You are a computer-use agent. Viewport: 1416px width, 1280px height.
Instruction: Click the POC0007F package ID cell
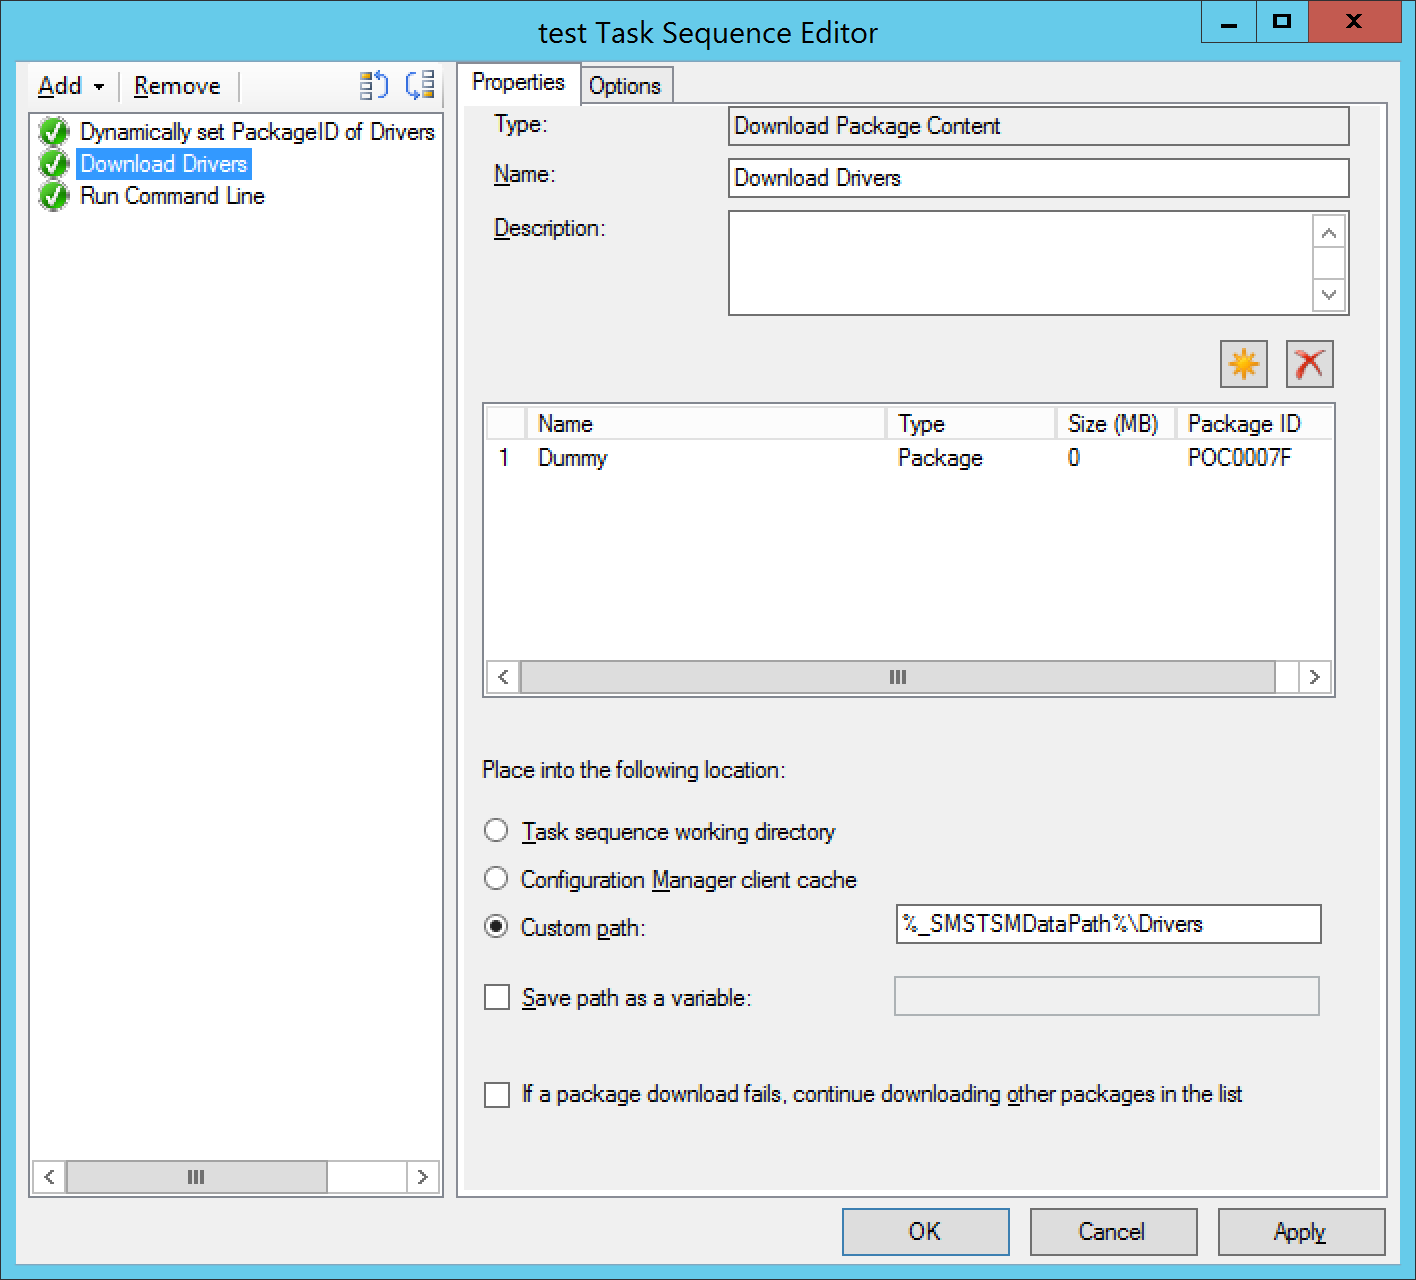tap(1239, 458)
